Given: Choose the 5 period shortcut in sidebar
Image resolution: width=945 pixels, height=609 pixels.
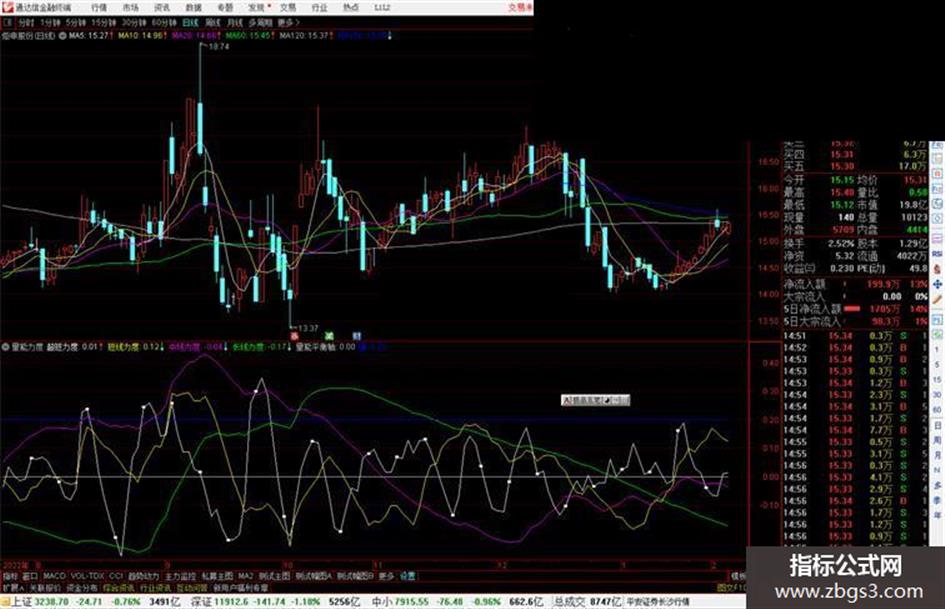Looking at the screenshot, I should [x=937, y=364].
